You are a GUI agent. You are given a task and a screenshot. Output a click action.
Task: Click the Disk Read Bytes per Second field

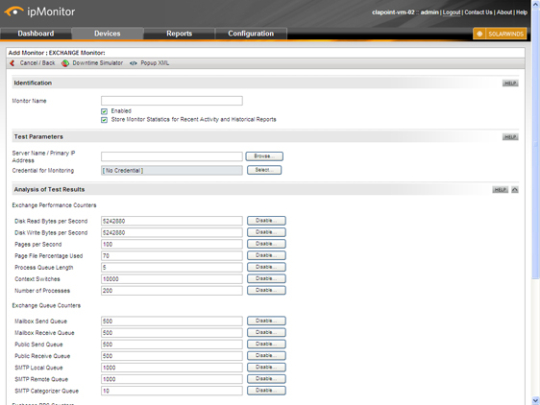pos(172,221)
